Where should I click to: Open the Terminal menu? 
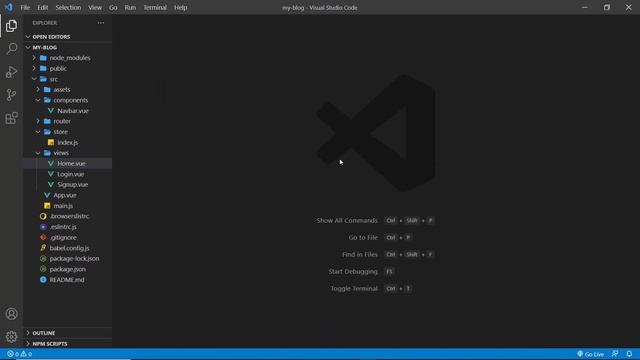pos(155,7)
